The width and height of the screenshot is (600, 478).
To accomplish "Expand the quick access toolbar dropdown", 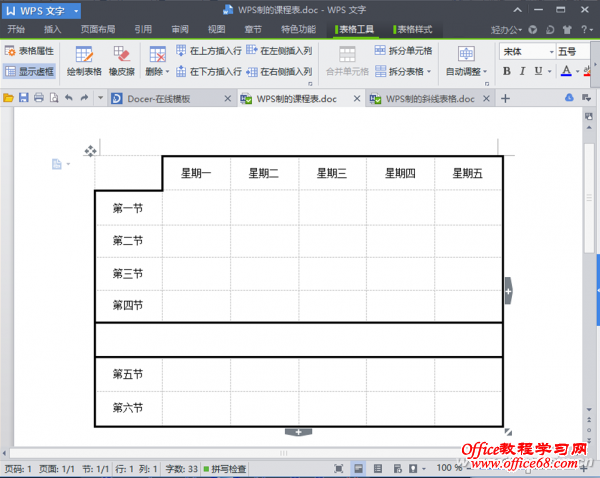I will [x=100, y=98].
